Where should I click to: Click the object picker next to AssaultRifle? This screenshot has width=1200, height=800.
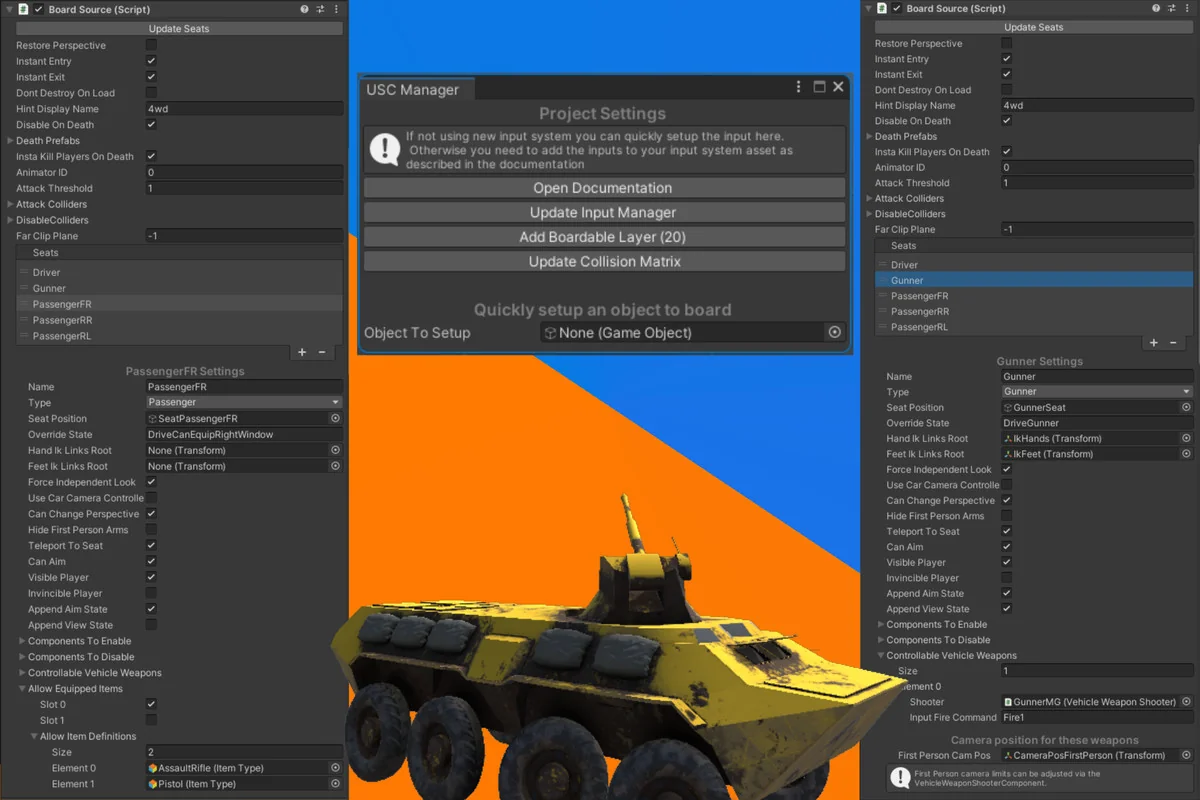pos(336,768)
